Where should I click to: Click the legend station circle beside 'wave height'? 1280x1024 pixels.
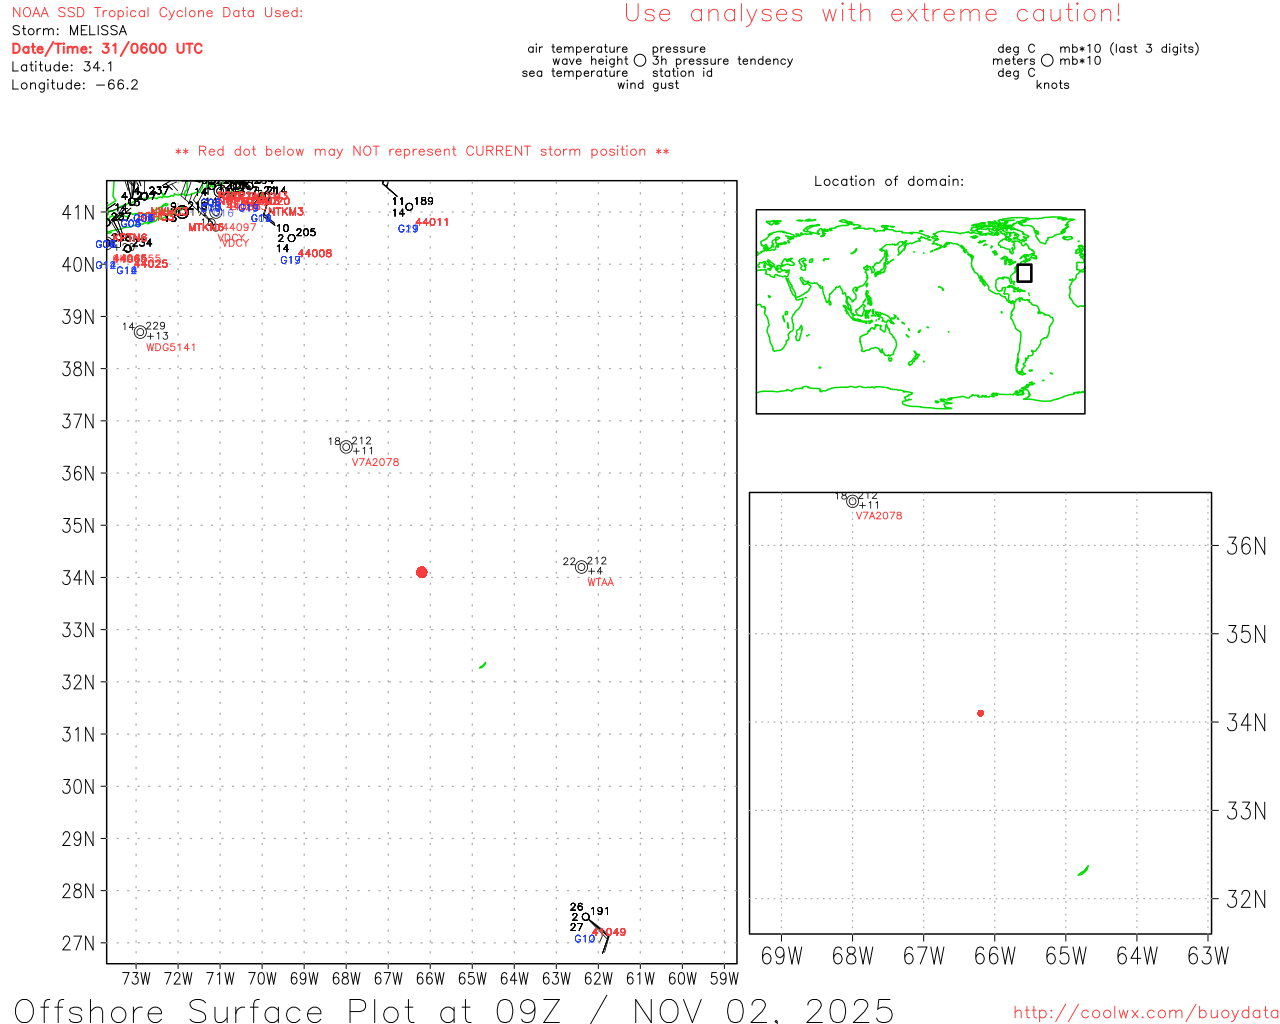[x=640, y=61]
